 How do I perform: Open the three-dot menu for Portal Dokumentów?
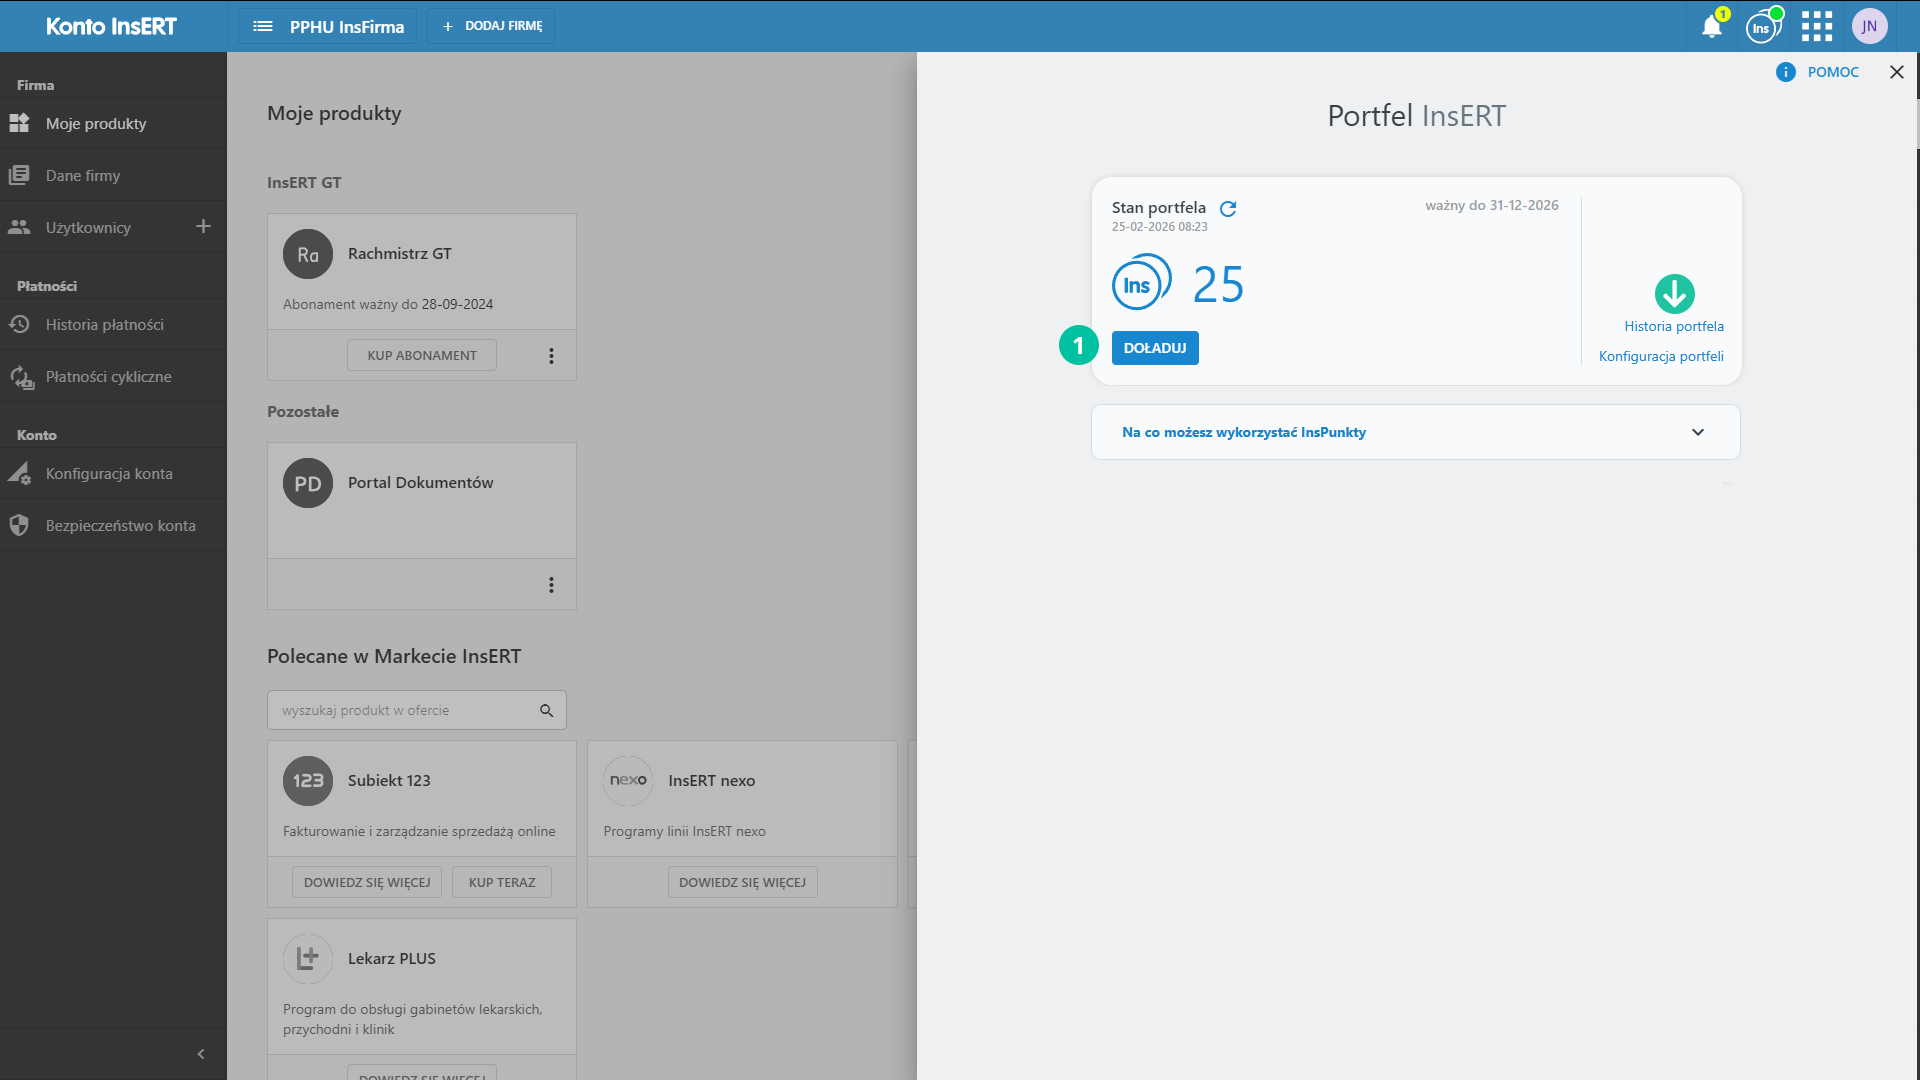click(x=551, y=585)
